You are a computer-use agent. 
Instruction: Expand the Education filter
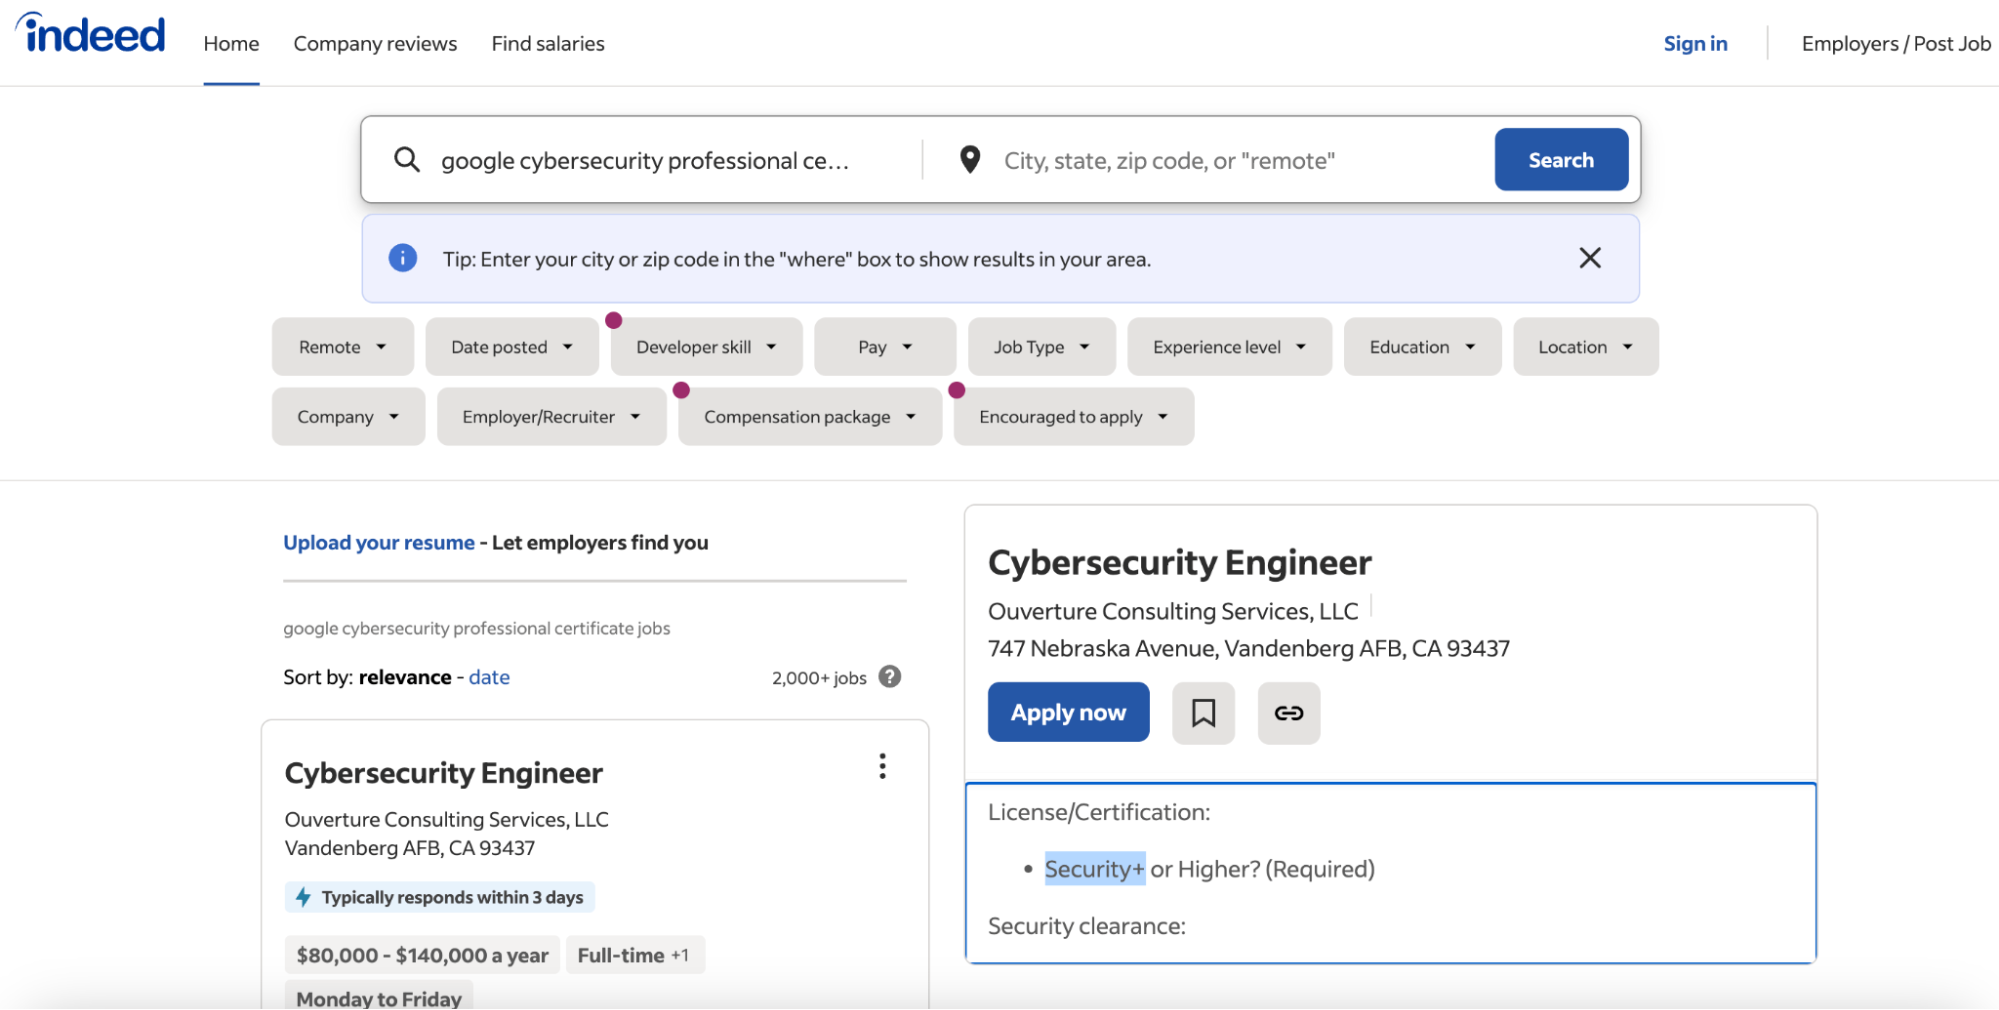point(1422,347)
